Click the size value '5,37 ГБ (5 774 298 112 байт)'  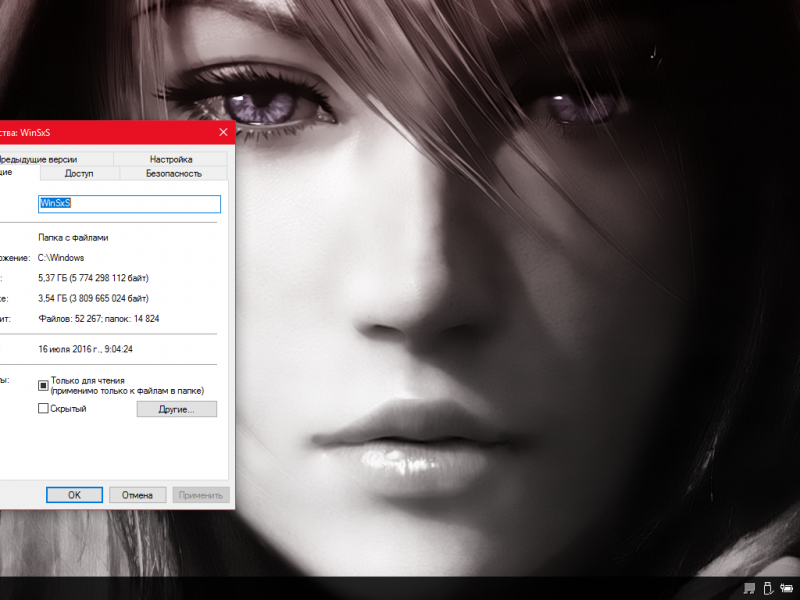pyautogui.click(x=93, y=278)
